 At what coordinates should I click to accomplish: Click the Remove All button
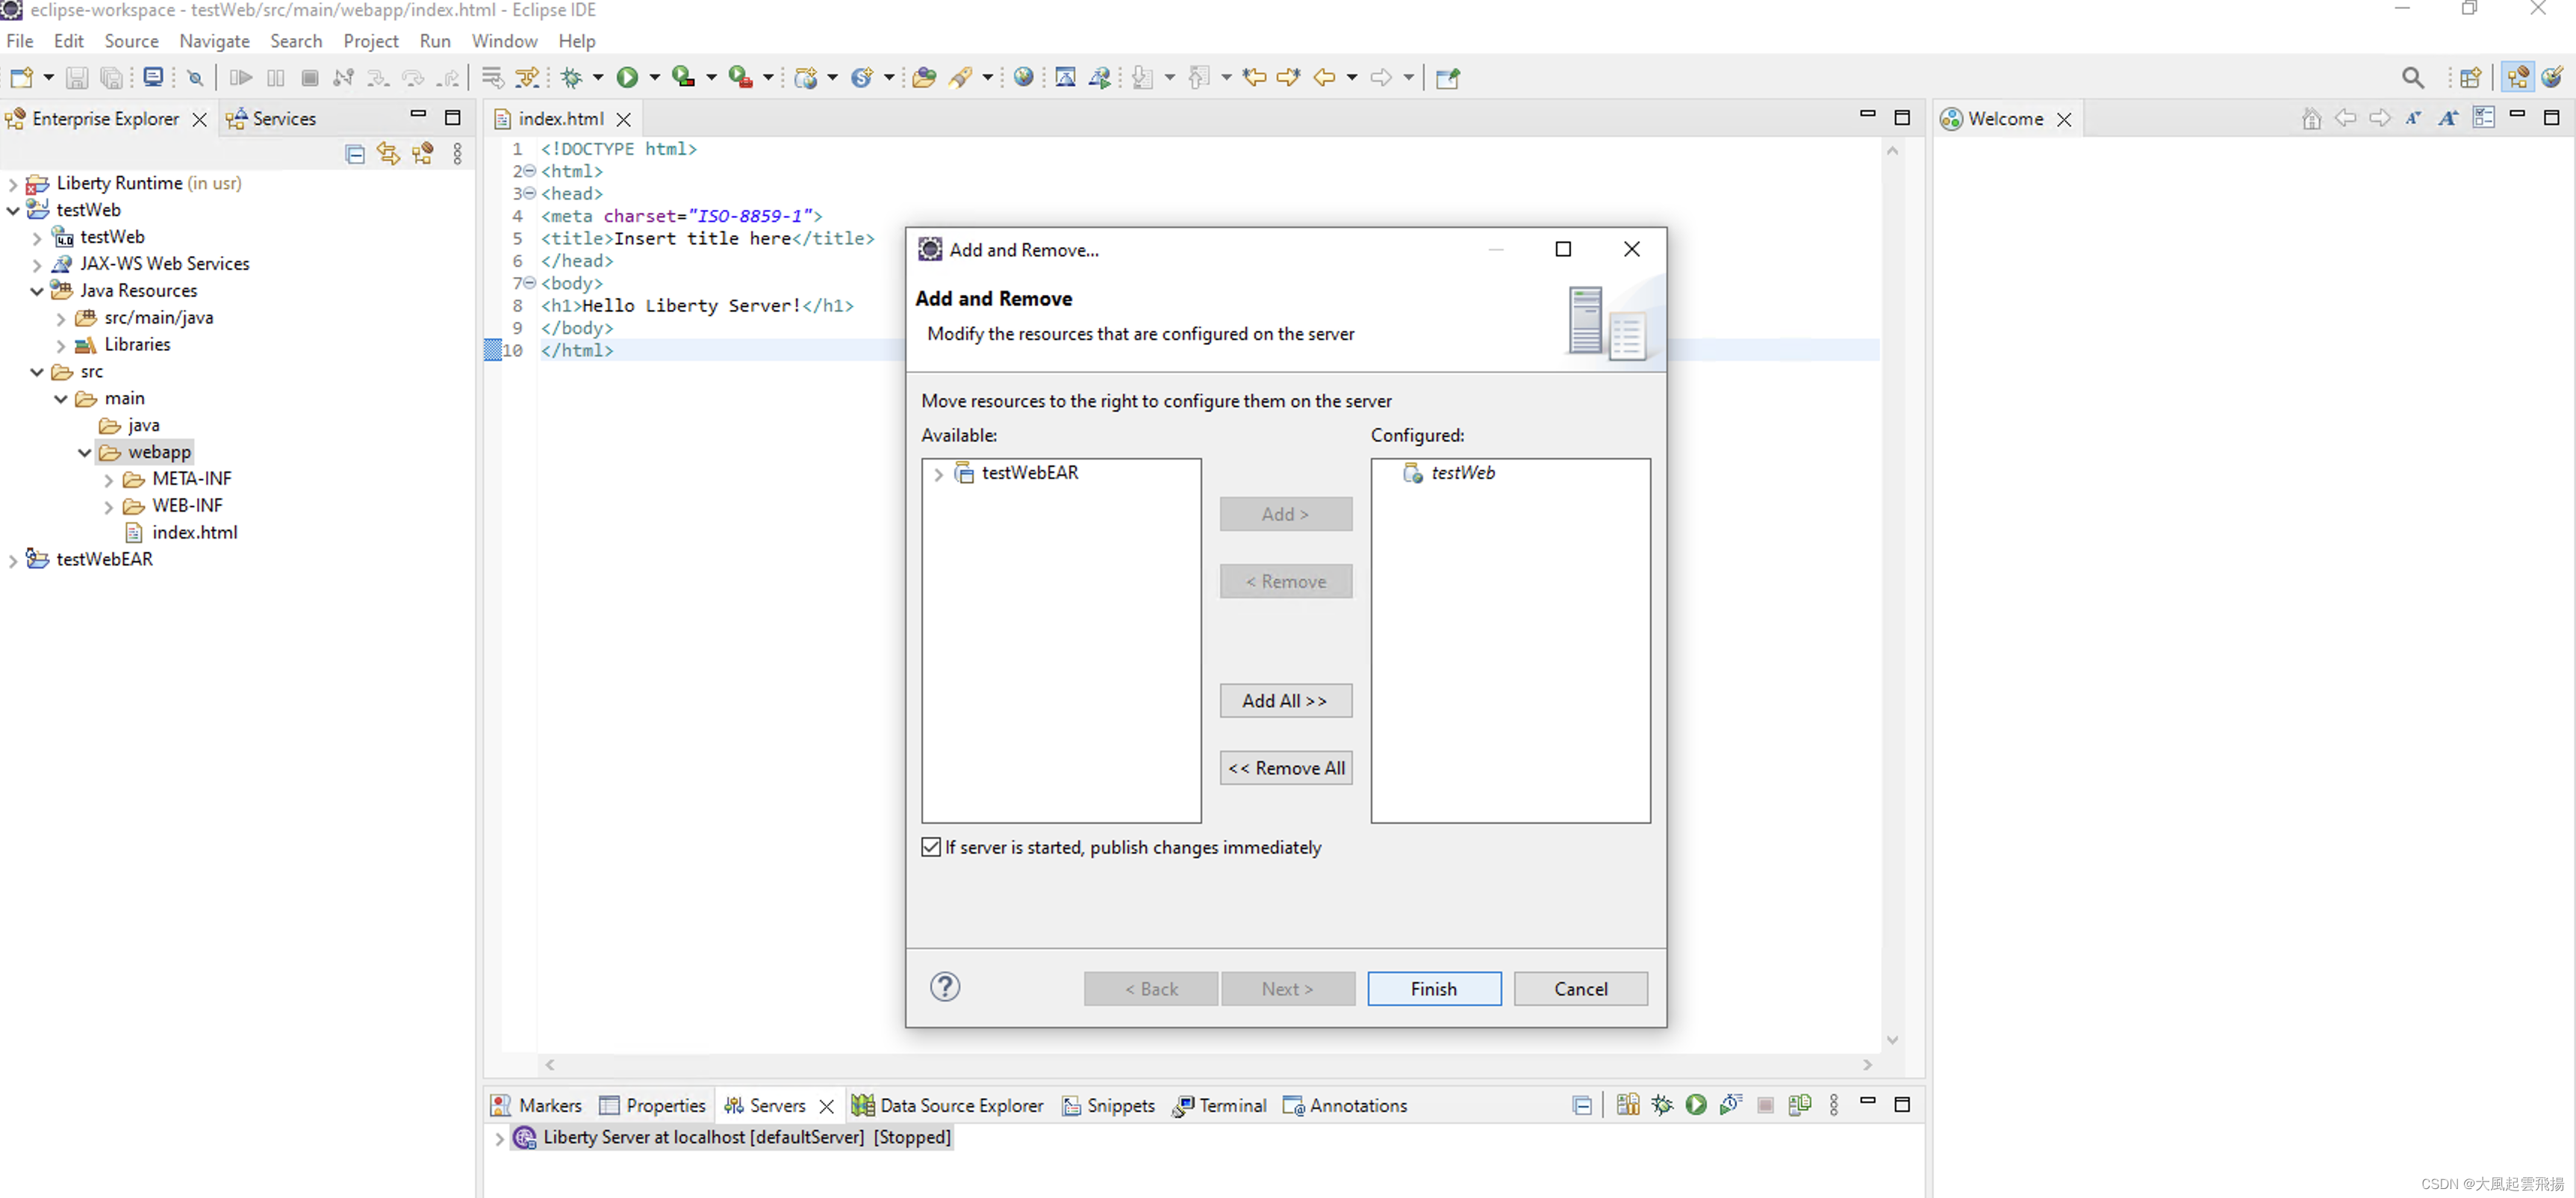click(x=1285, y=768)
